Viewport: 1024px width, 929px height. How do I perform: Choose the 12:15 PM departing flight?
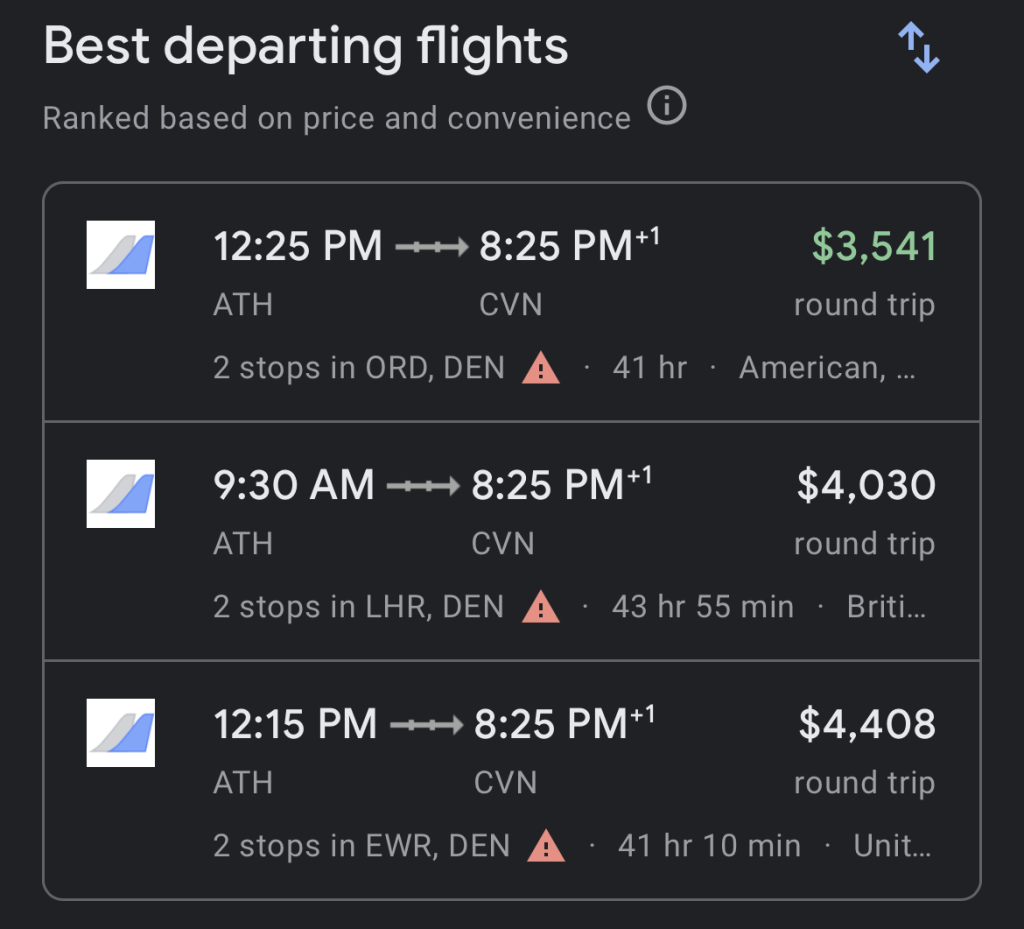[x=295, y=725]
